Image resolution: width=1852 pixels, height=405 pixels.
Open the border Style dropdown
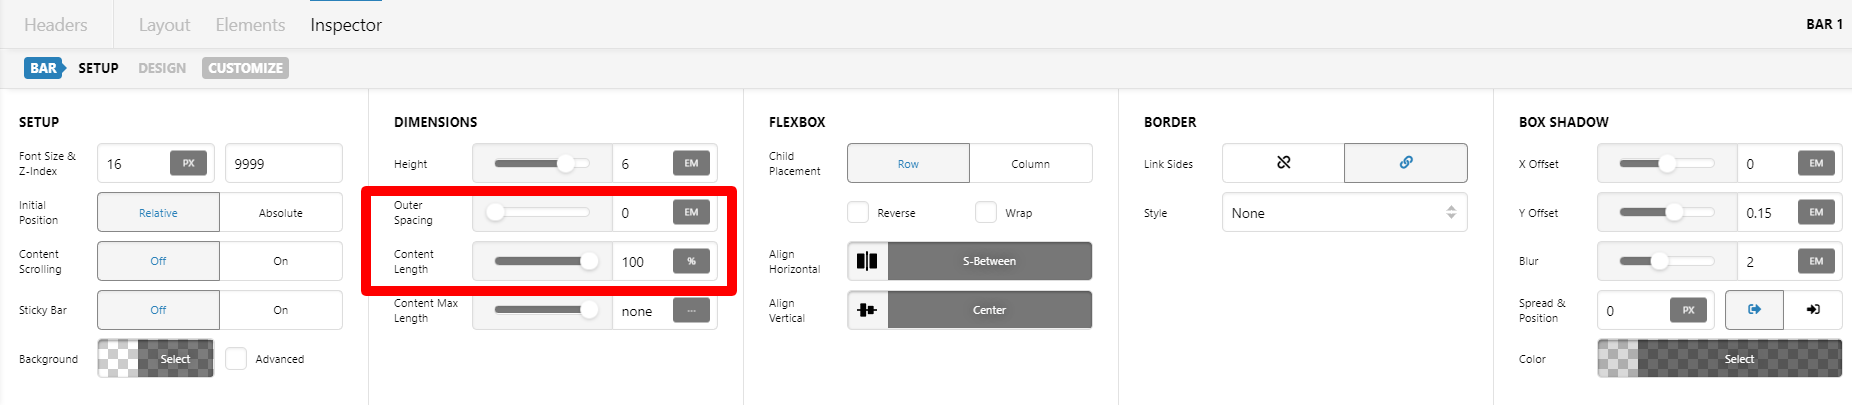pyautogui.click(x=1344, y=212)
